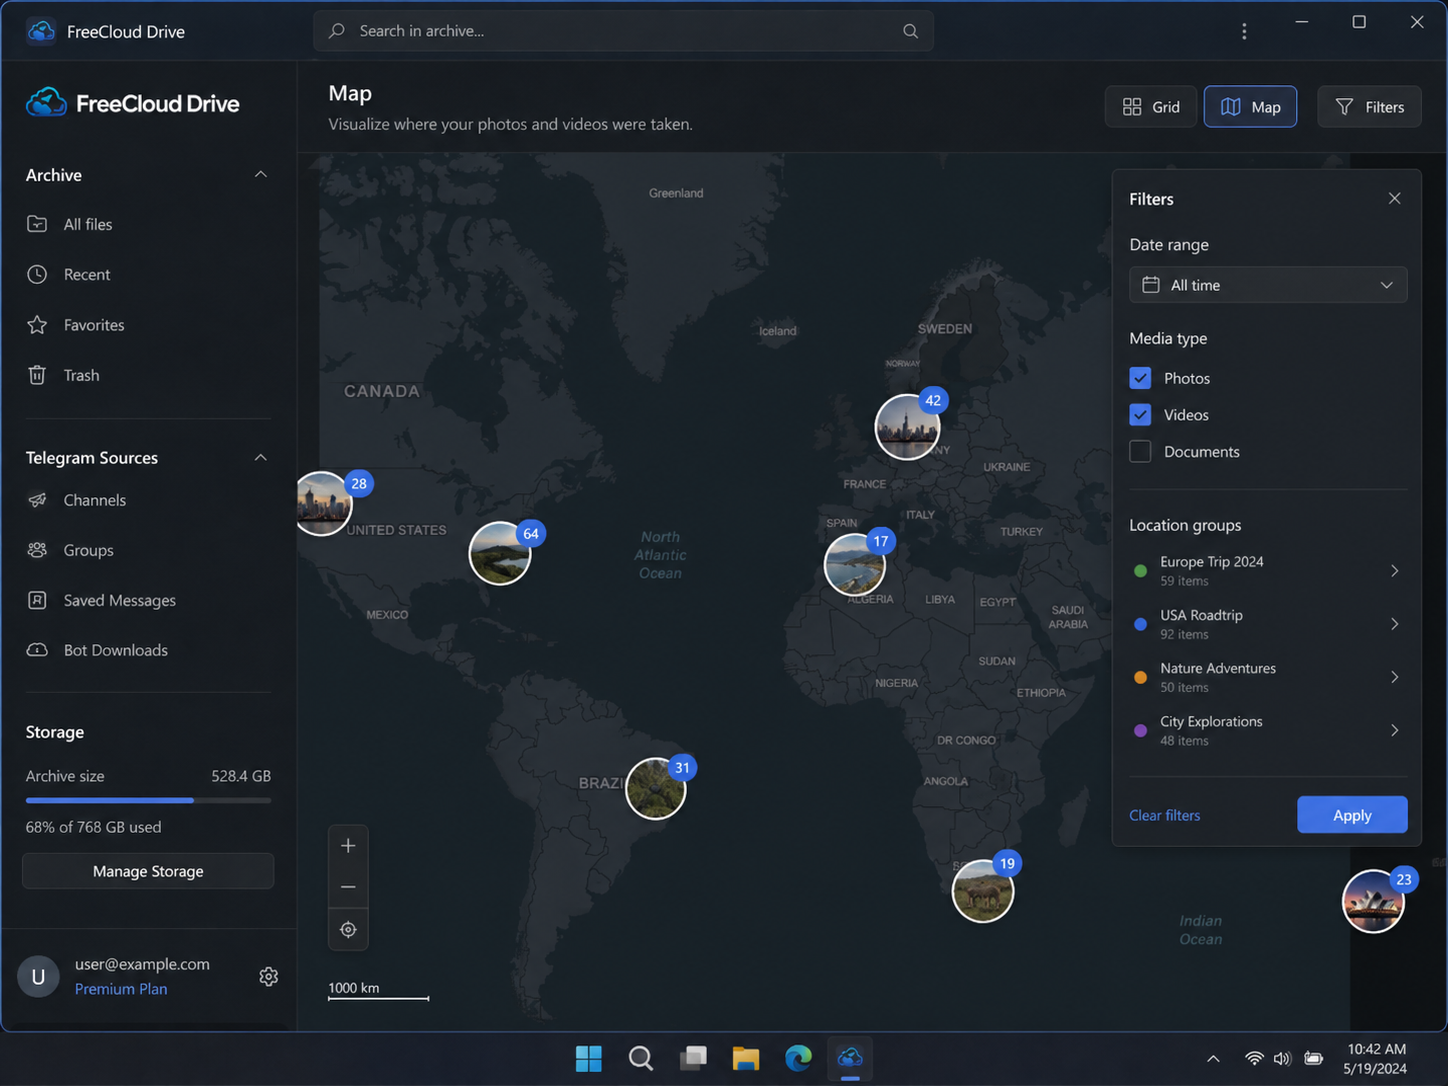Open the All time date range dropdown
Image resolution: width=1448 pixels, height=1086 pixels.
click(1268, 285)
